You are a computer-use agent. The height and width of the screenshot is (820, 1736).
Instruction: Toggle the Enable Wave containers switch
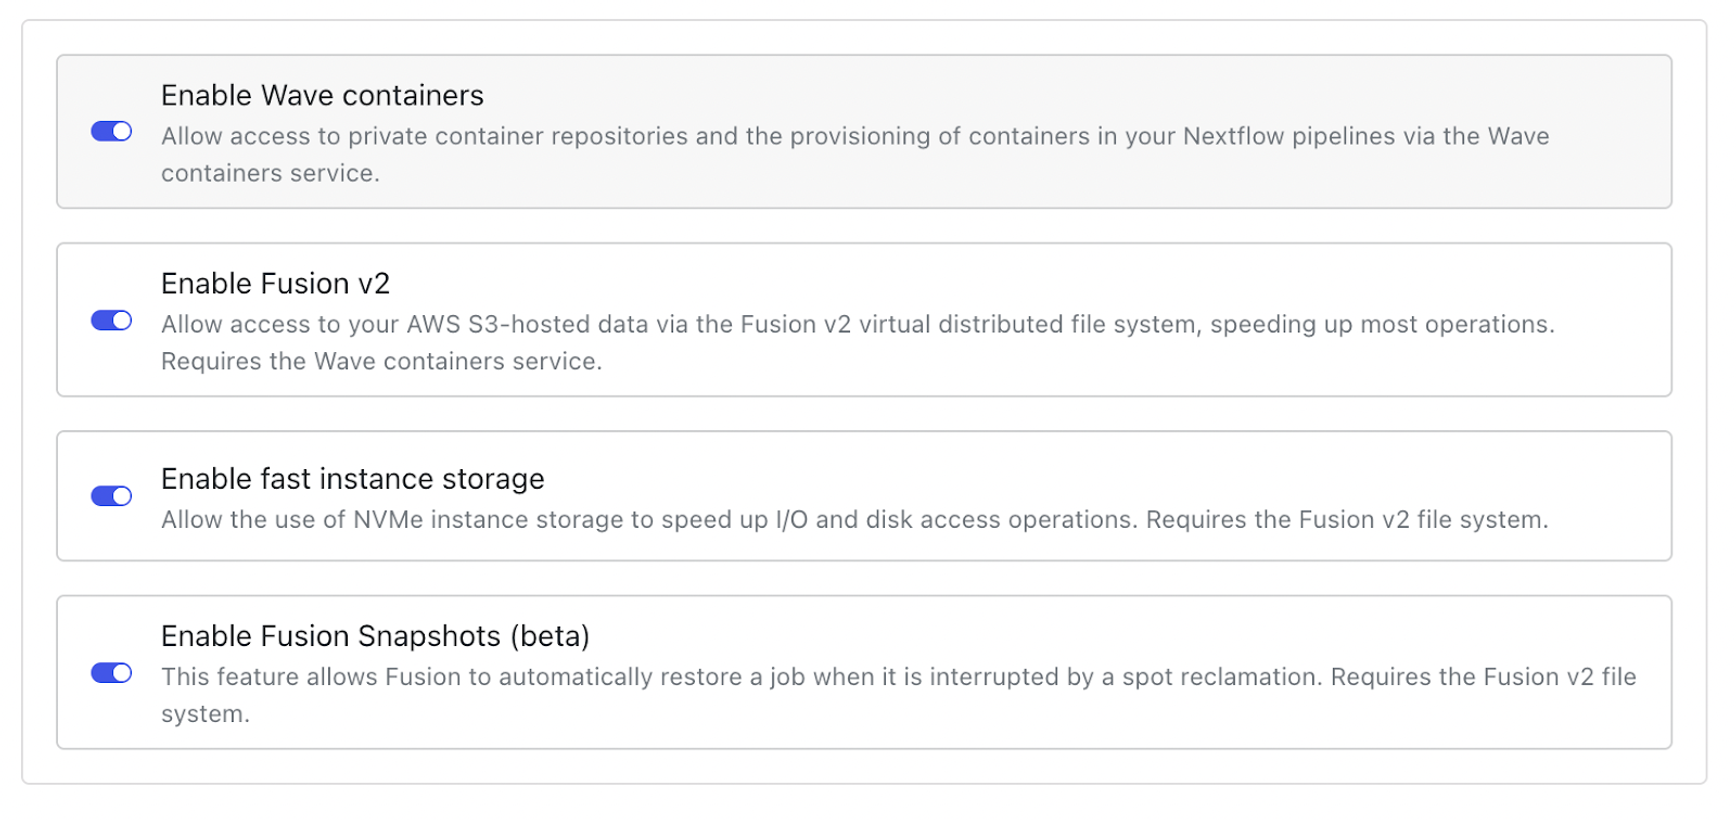click(111, 132)
